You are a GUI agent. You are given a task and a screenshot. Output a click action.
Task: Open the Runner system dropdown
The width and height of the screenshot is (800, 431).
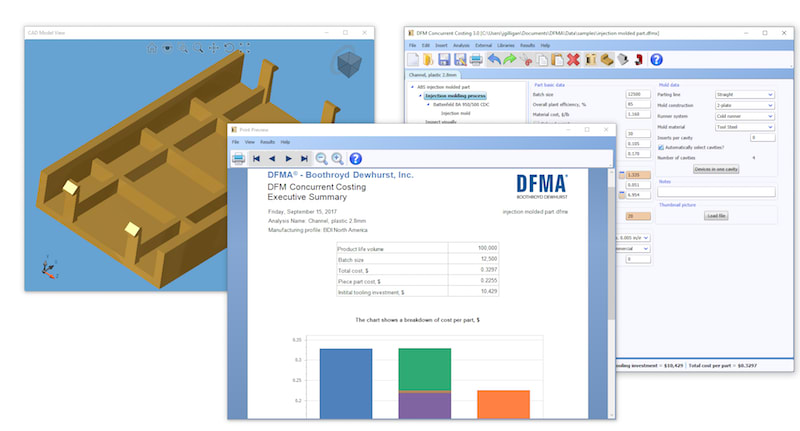click(x=745, y=116)
